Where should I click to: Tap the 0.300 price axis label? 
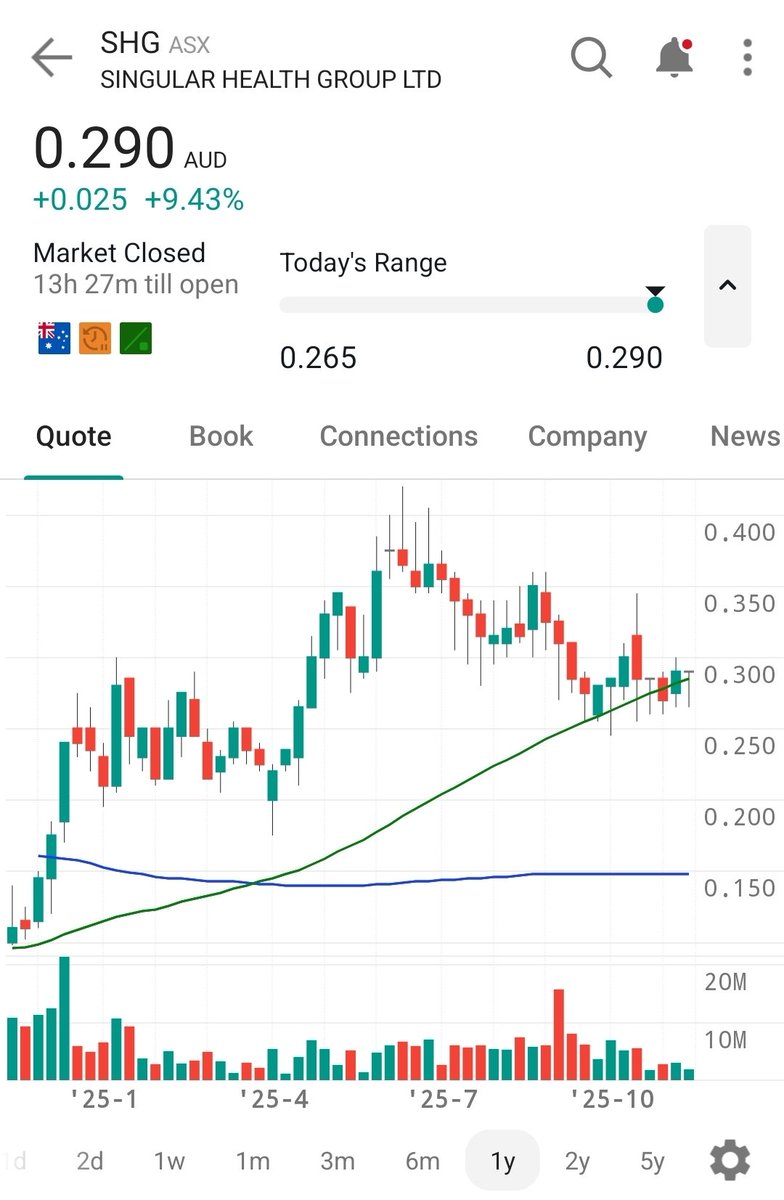click(739, 674)
